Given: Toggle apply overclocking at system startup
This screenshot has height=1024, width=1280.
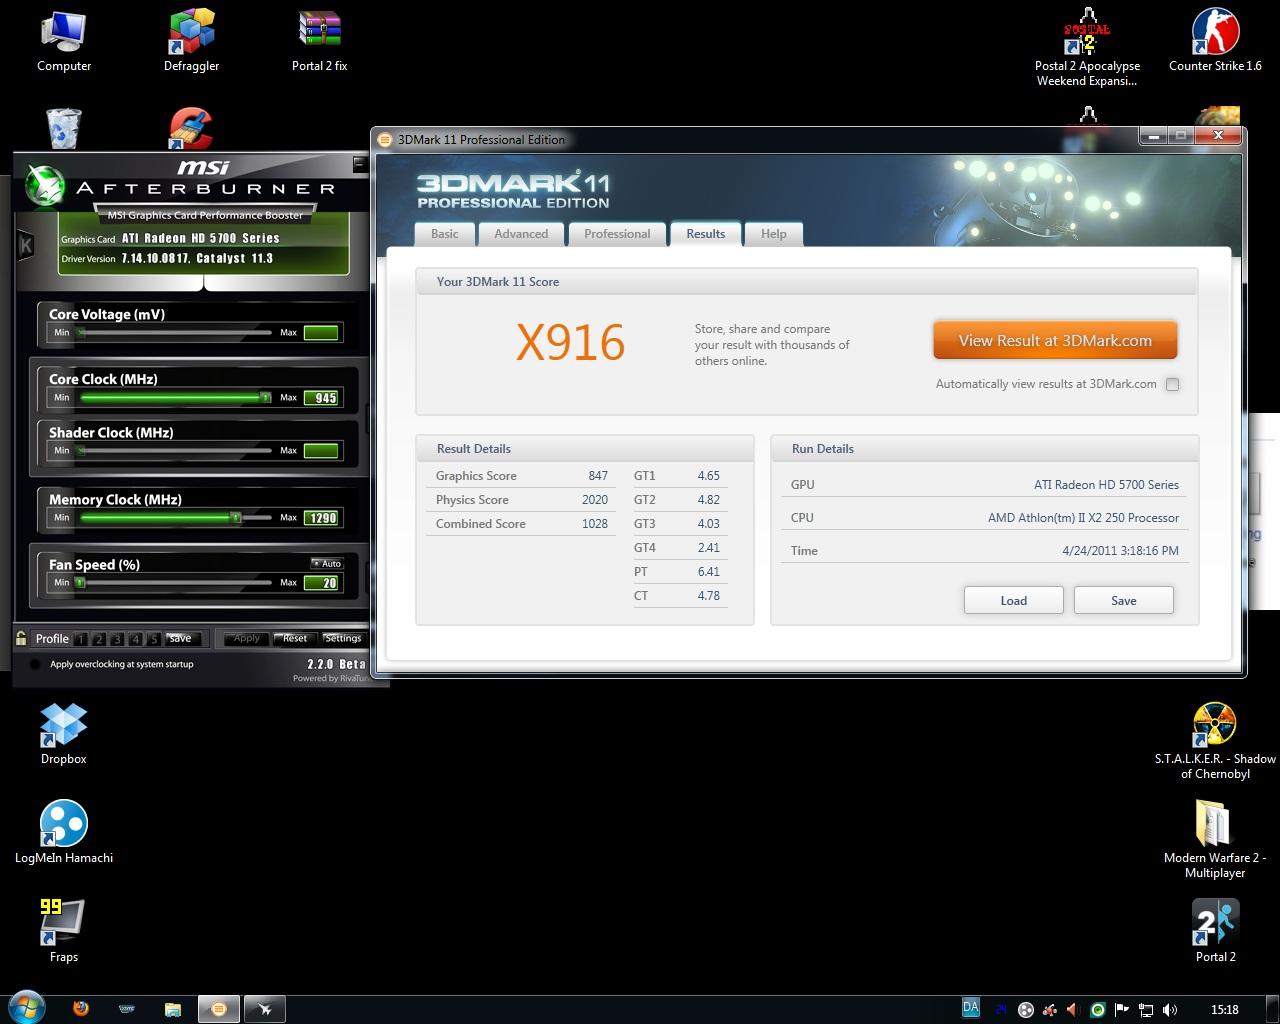Looking at the screenshot, I should [x=36, y=664].
